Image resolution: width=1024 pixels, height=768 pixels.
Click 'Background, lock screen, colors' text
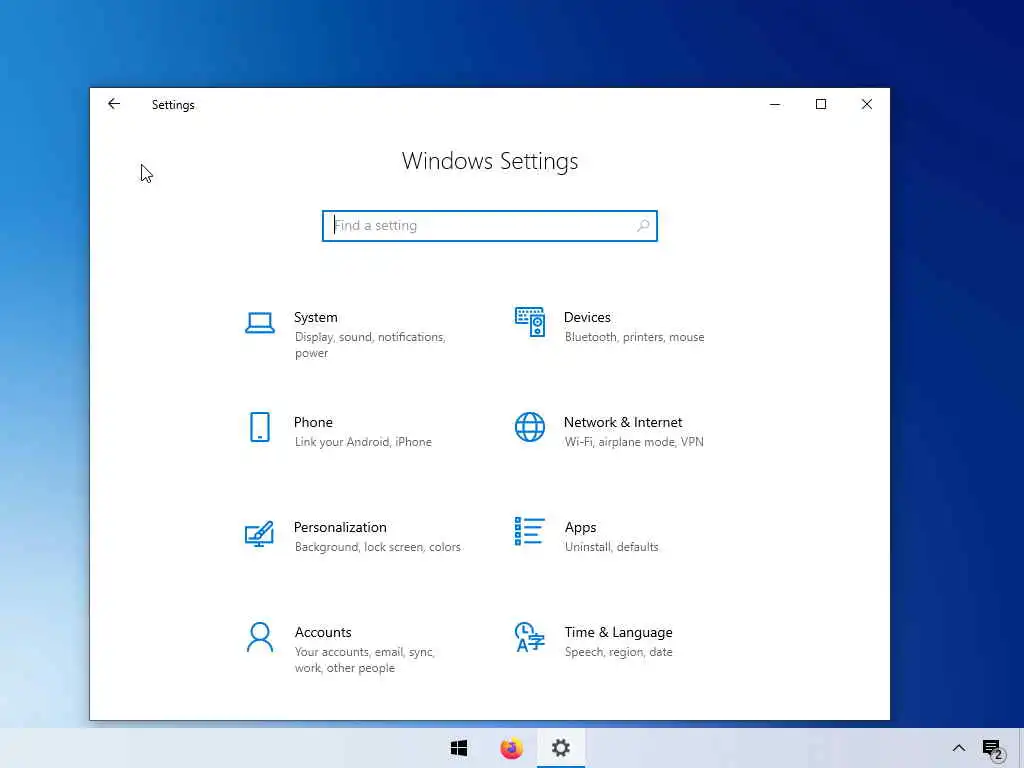point(377,547)
